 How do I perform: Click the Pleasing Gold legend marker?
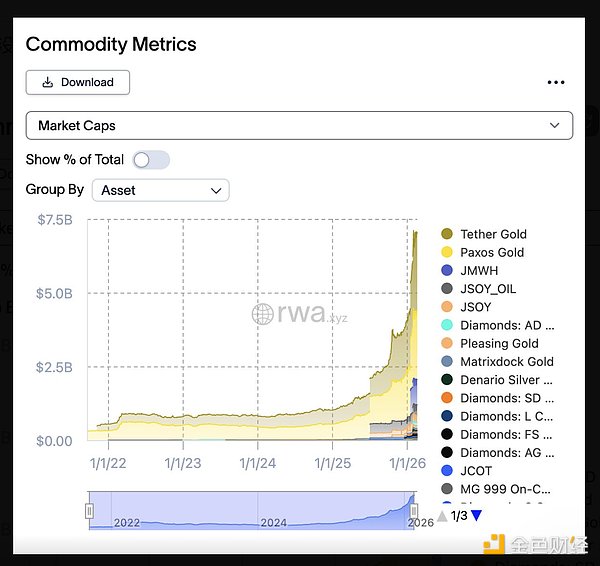pyautogui.click(x=447, y=343)
